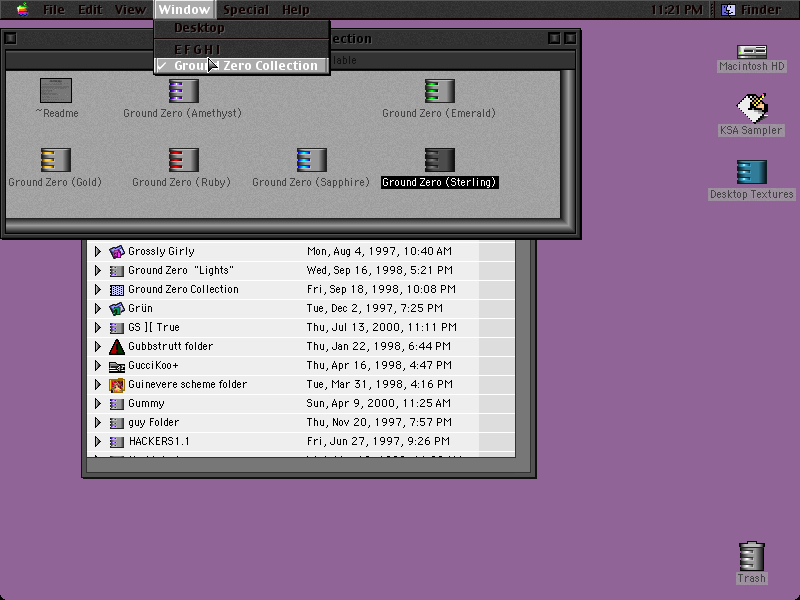Expand the GS ][ True disclosure triangle
This screenshot has height=600, width=800.
click(x=97, y=328)
